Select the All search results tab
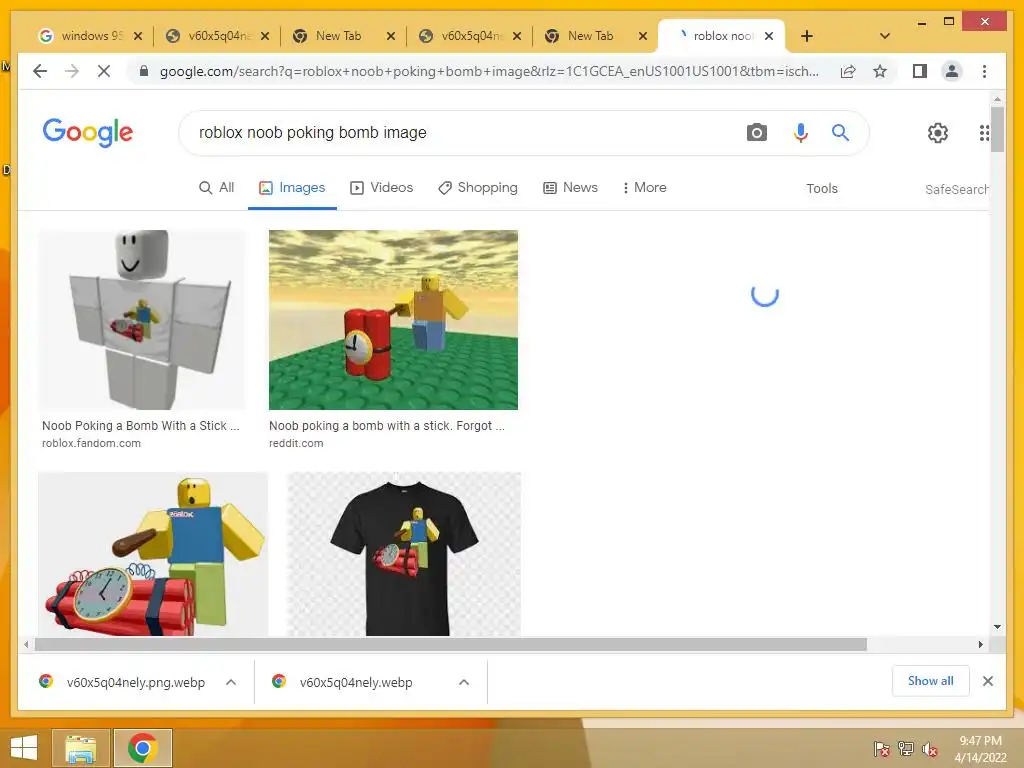The height and width of the screenshot is (768, 1024). pos(217,187)
